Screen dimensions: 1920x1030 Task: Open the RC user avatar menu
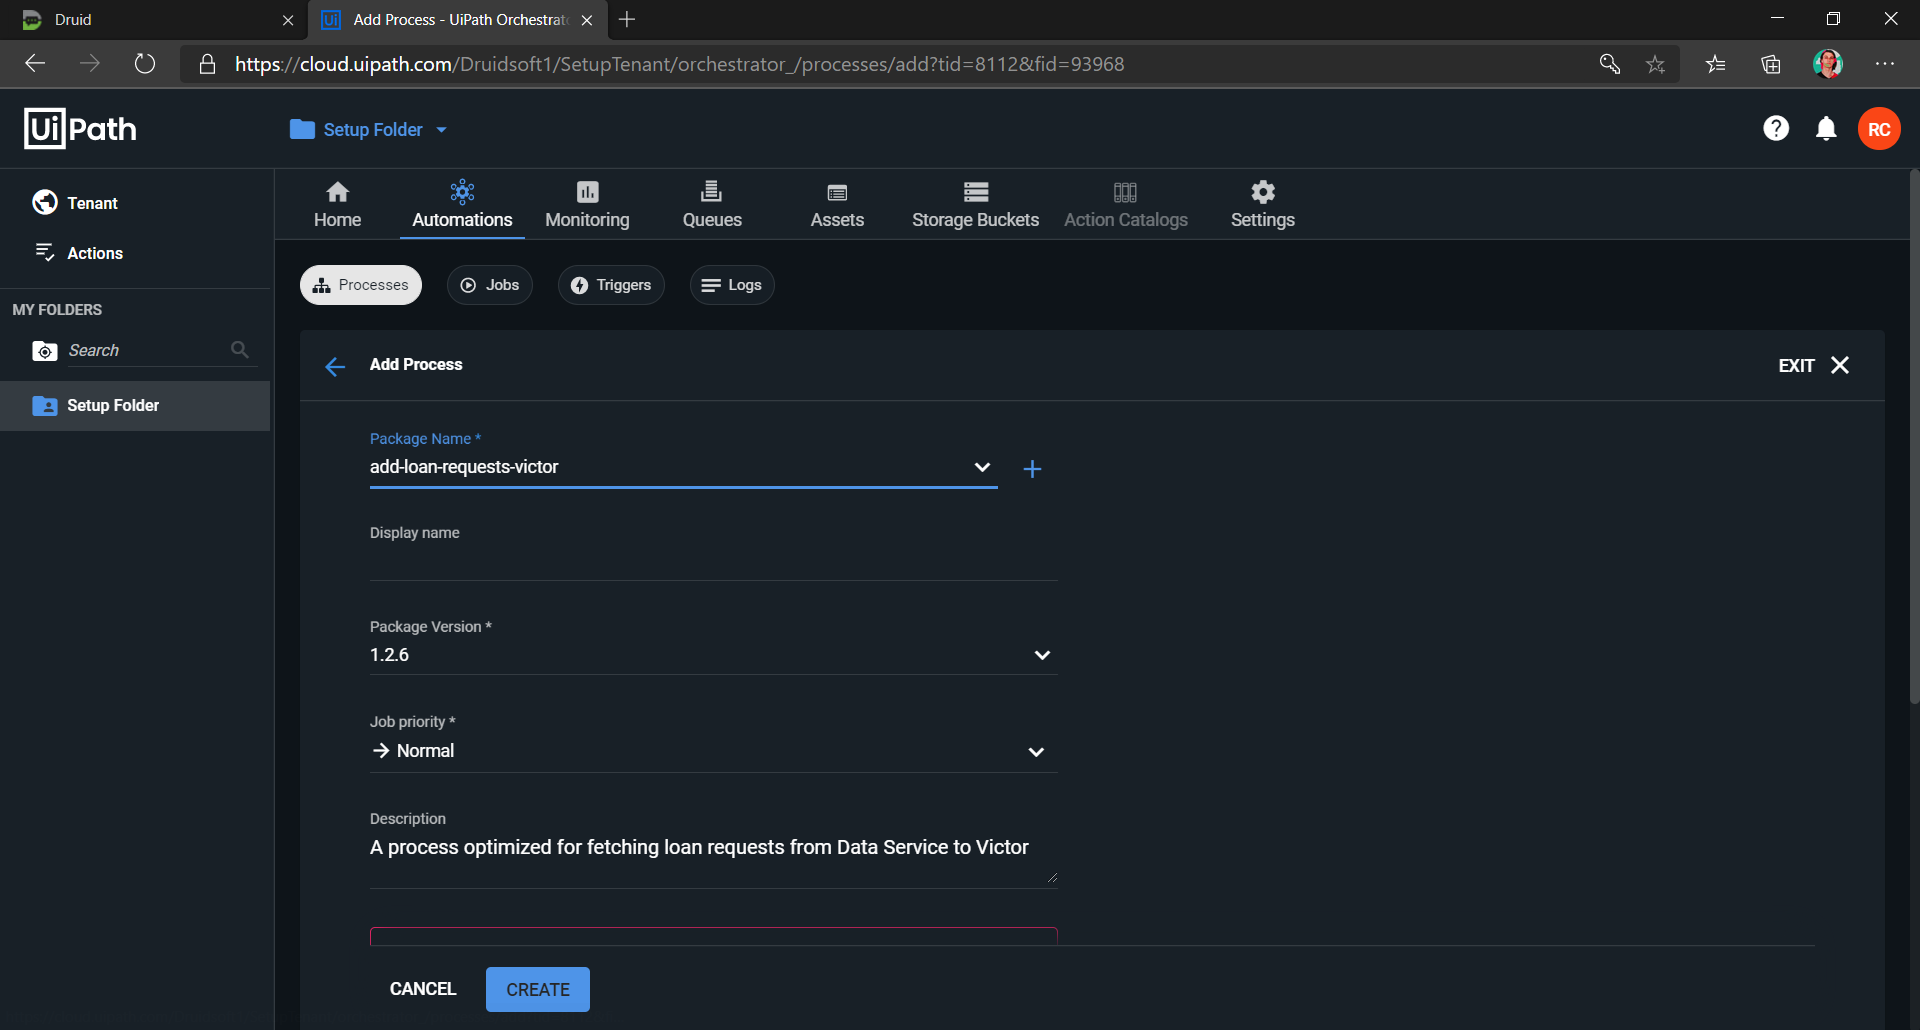pyautogui.click(x=1879, y=129)
